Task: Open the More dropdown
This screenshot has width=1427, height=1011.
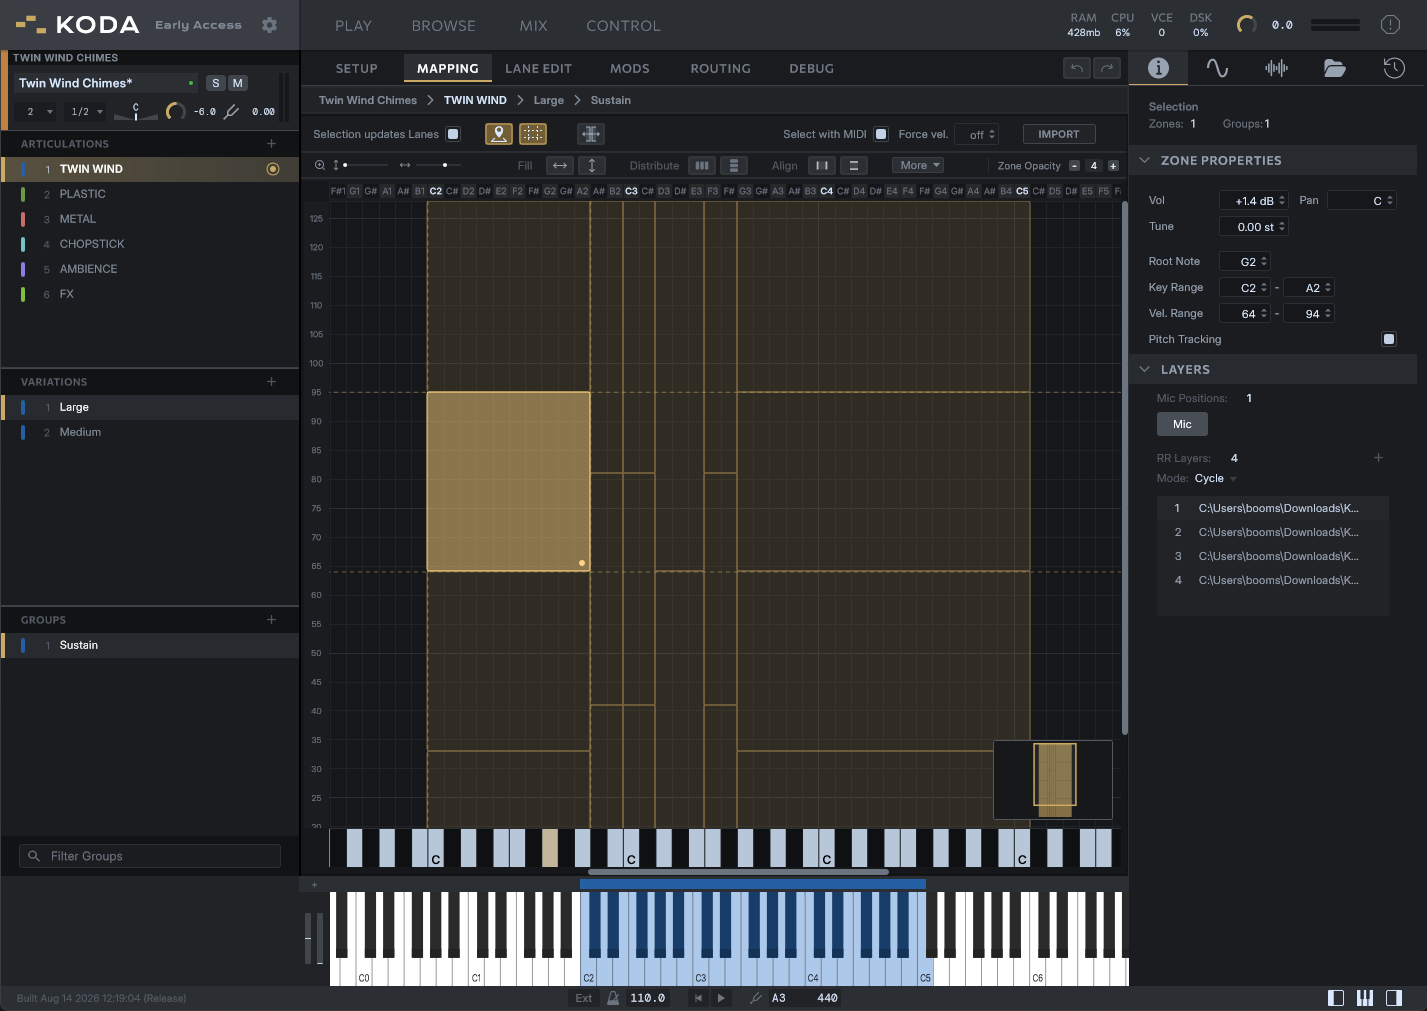Action: tap(918, 166)
